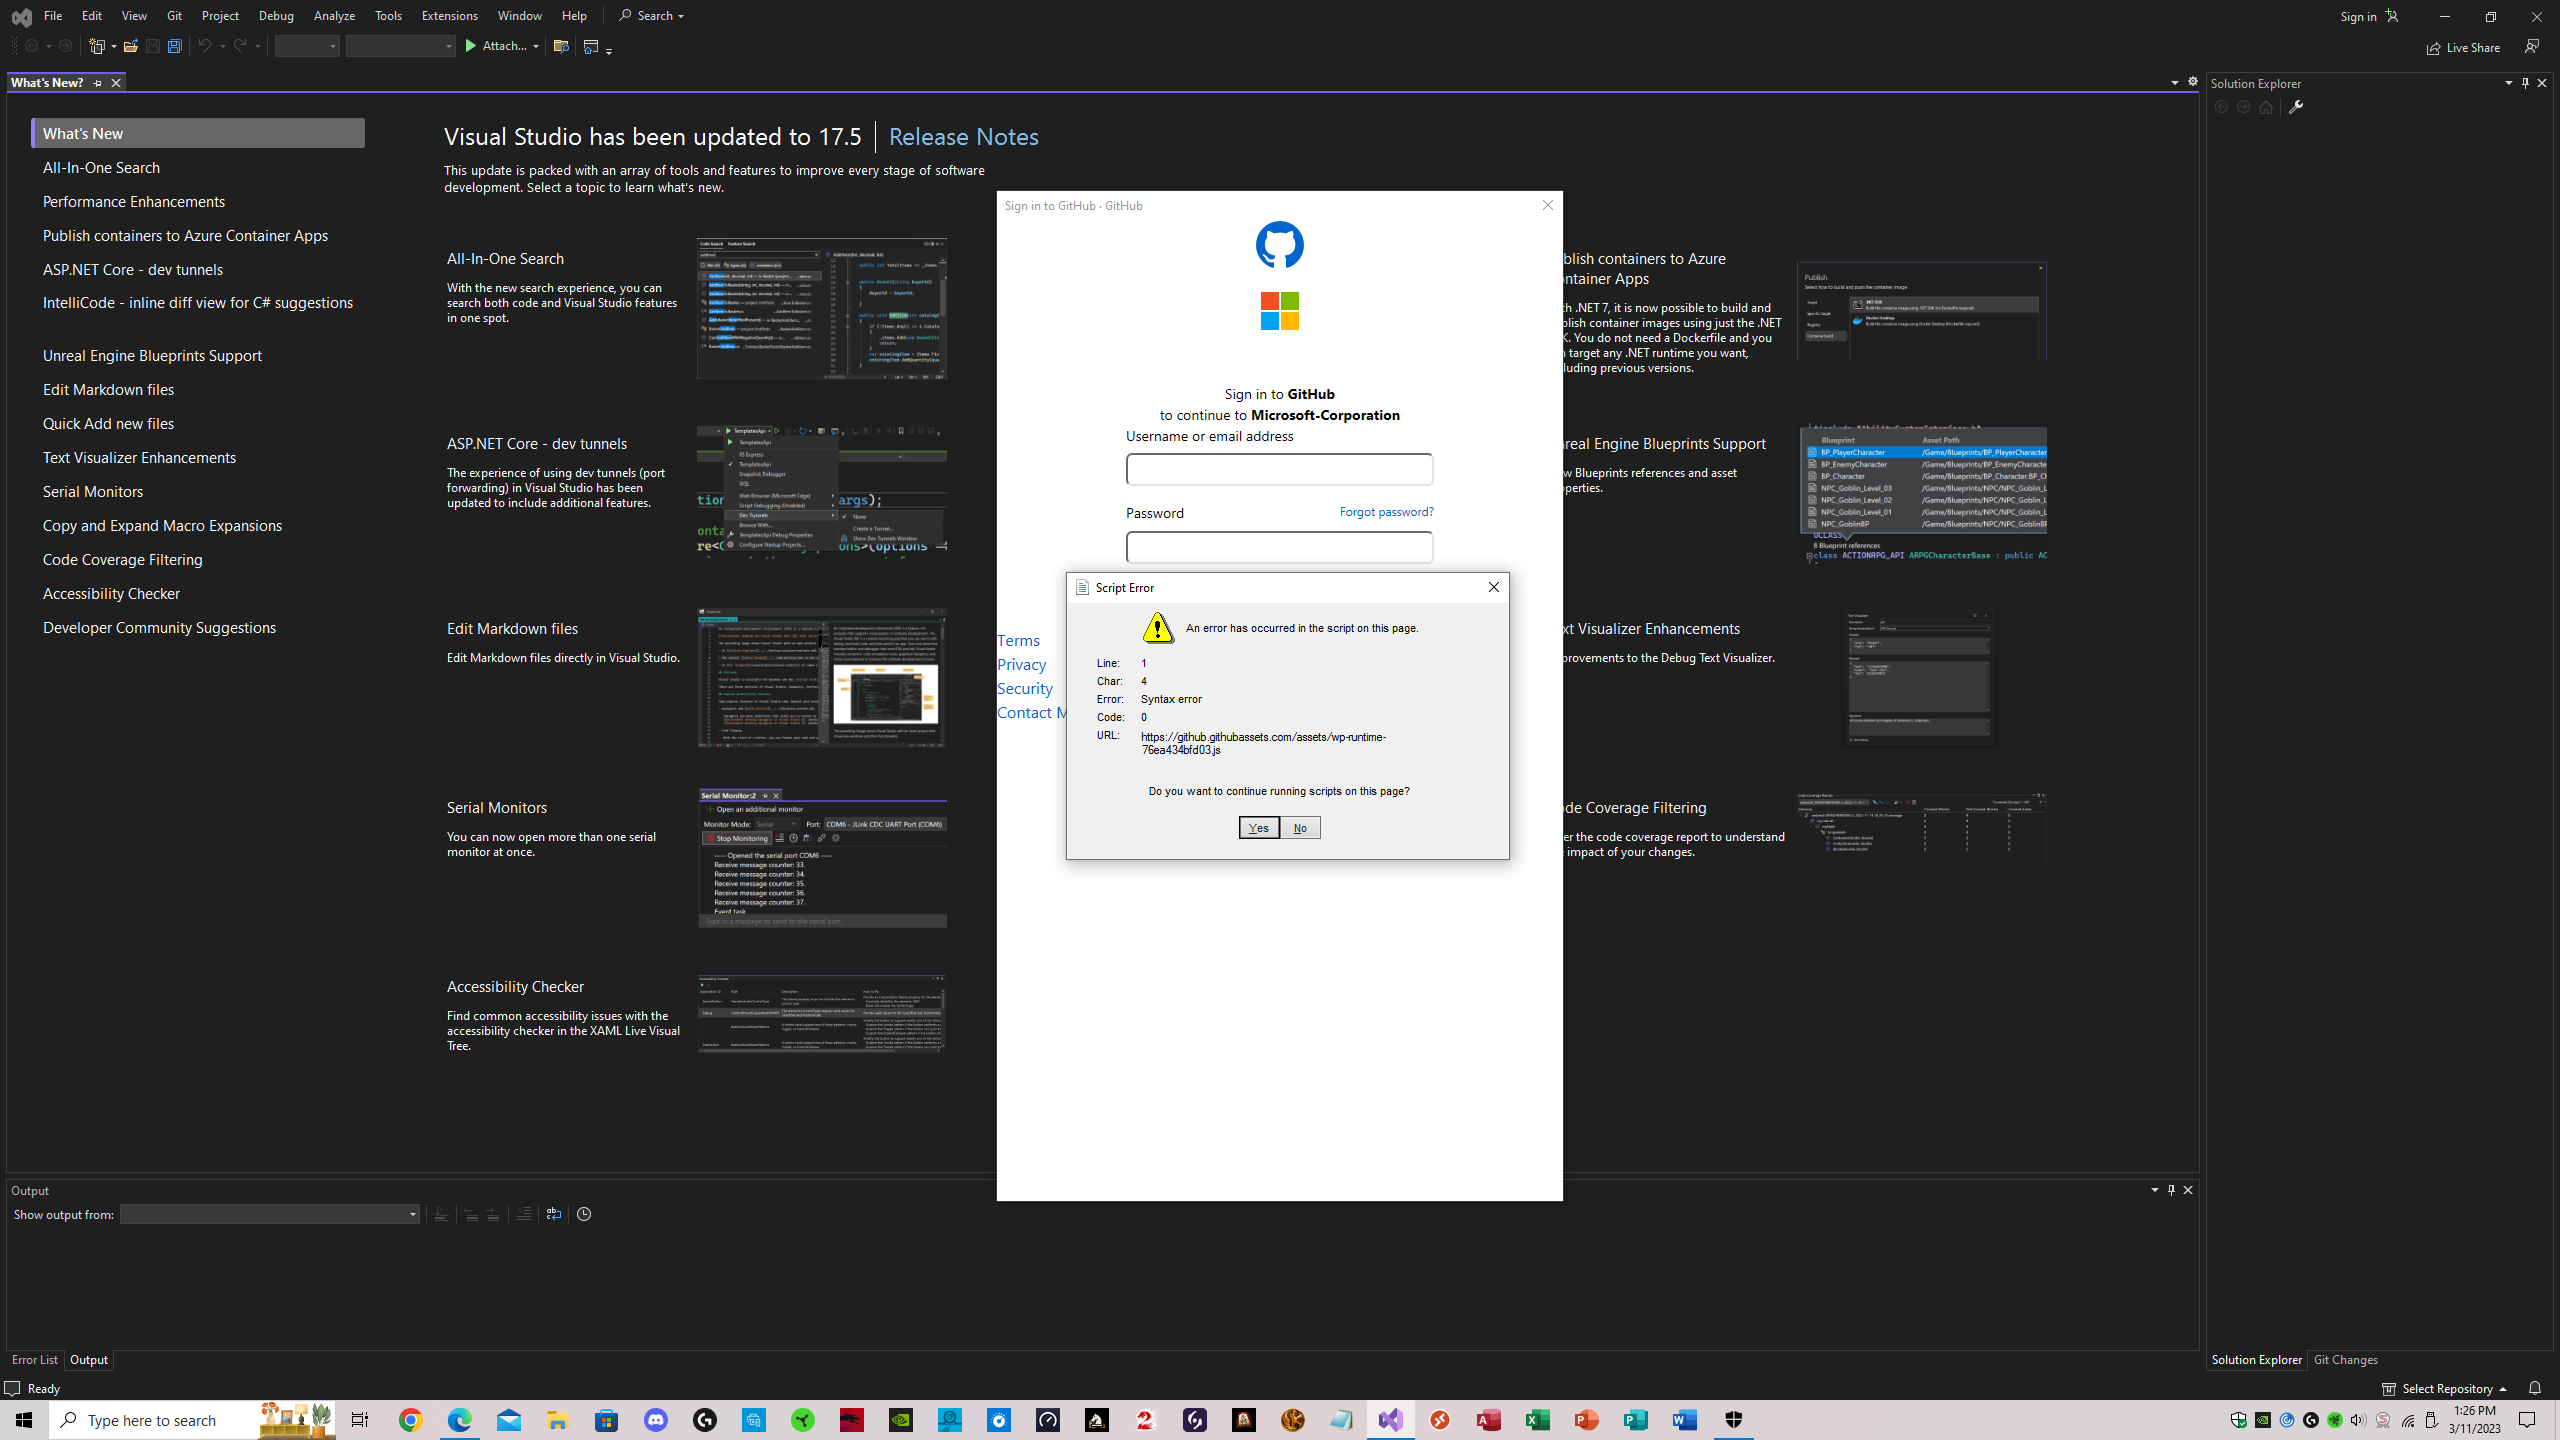The width and height of the screenshot is (2560, 1440).
Task: Expand Show output from dropdown
Action: (x=412, y=1214)
